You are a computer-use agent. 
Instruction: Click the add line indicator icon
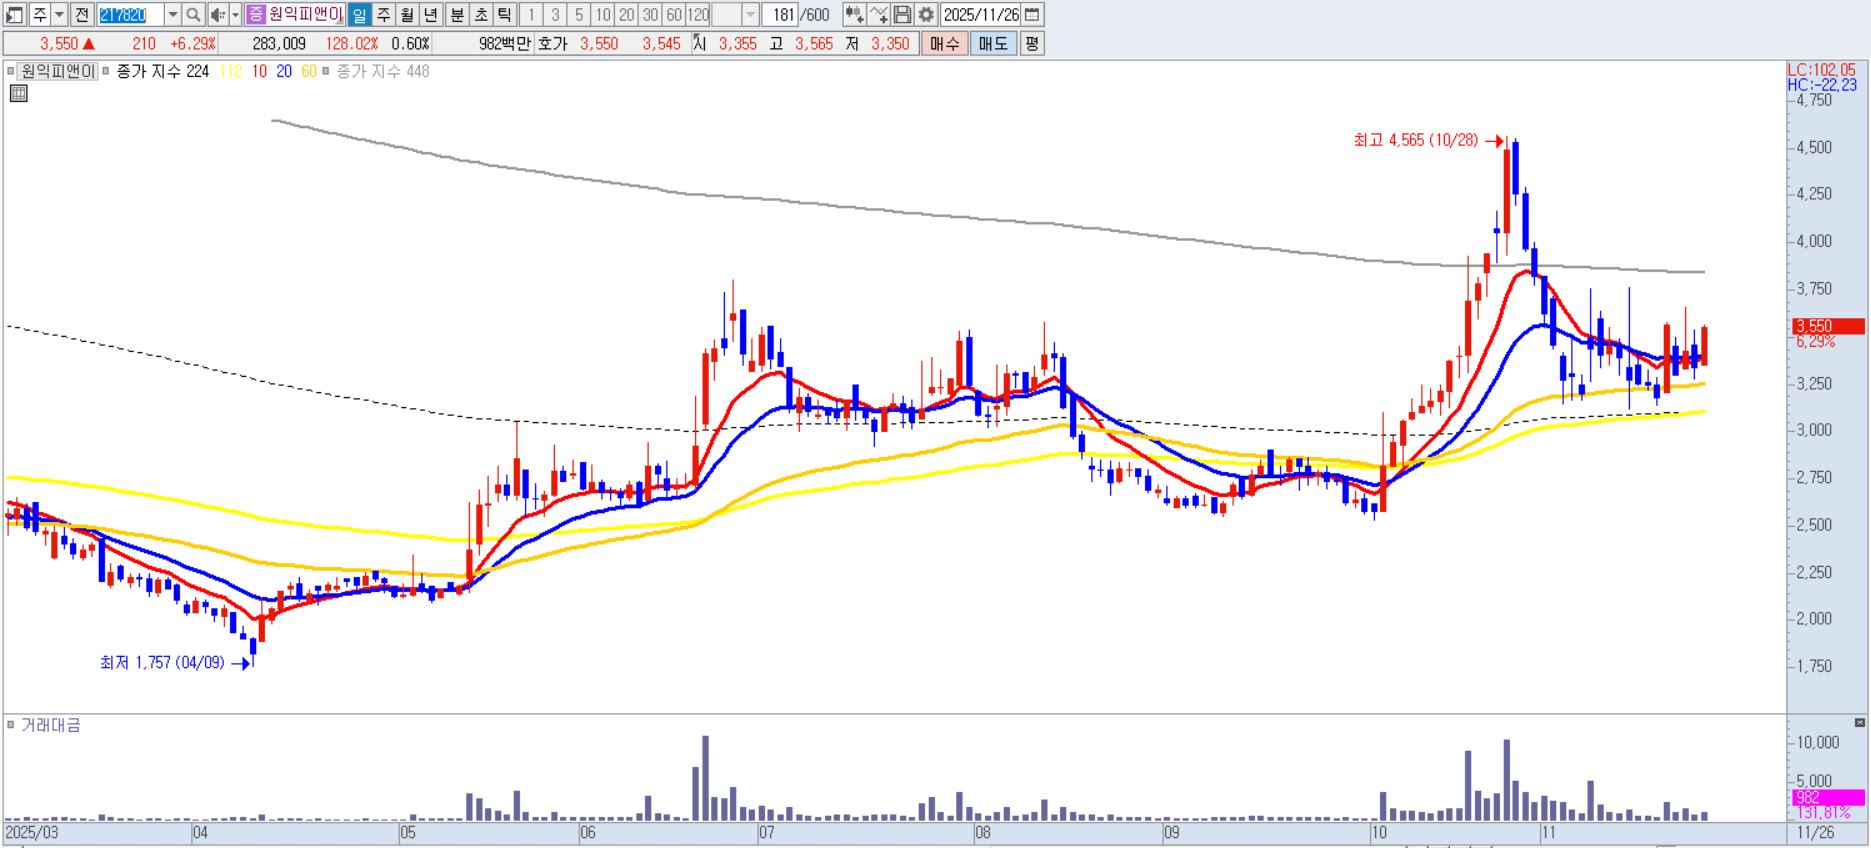coord(878,15)
